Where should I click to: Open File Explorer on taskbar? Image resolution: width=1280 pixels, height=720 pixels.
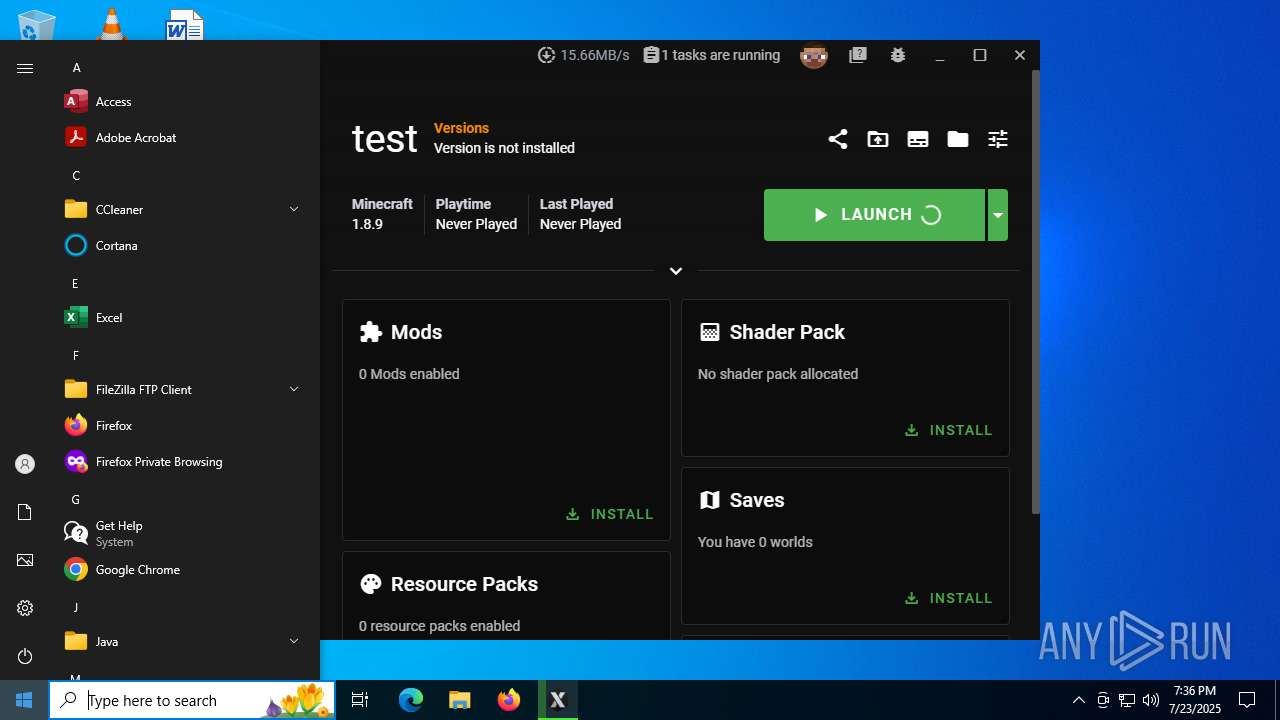460,700
